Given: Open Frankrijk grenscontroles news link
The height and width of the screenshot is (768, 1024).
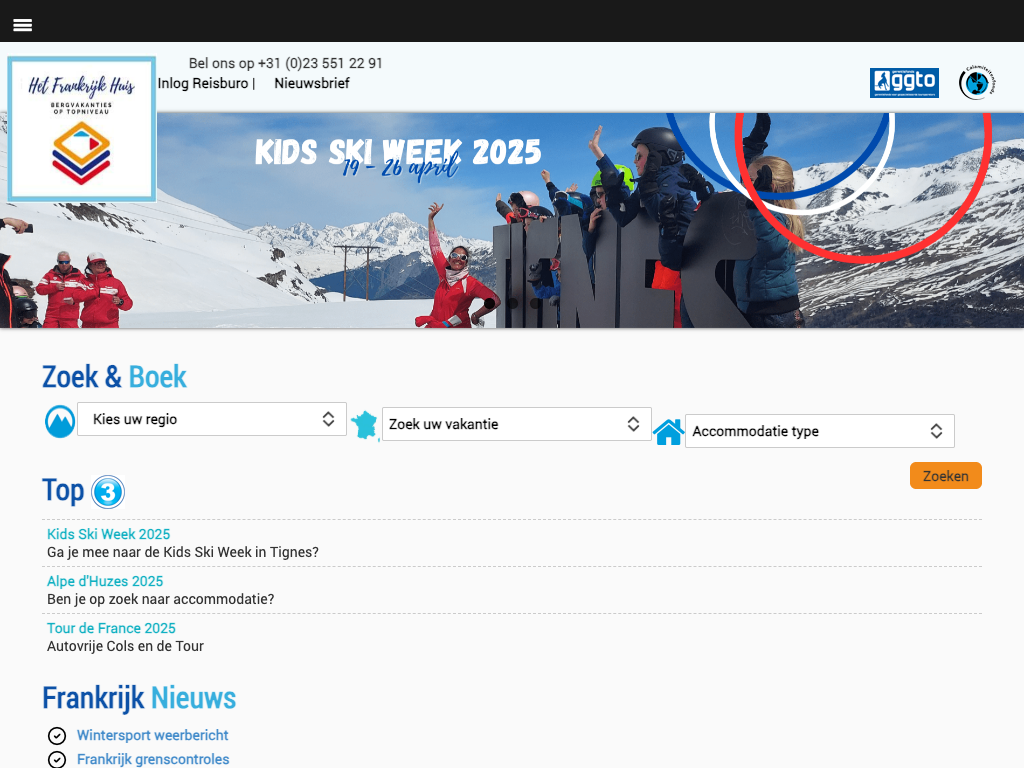Looking at the screenshot, I should pos(153,760).
